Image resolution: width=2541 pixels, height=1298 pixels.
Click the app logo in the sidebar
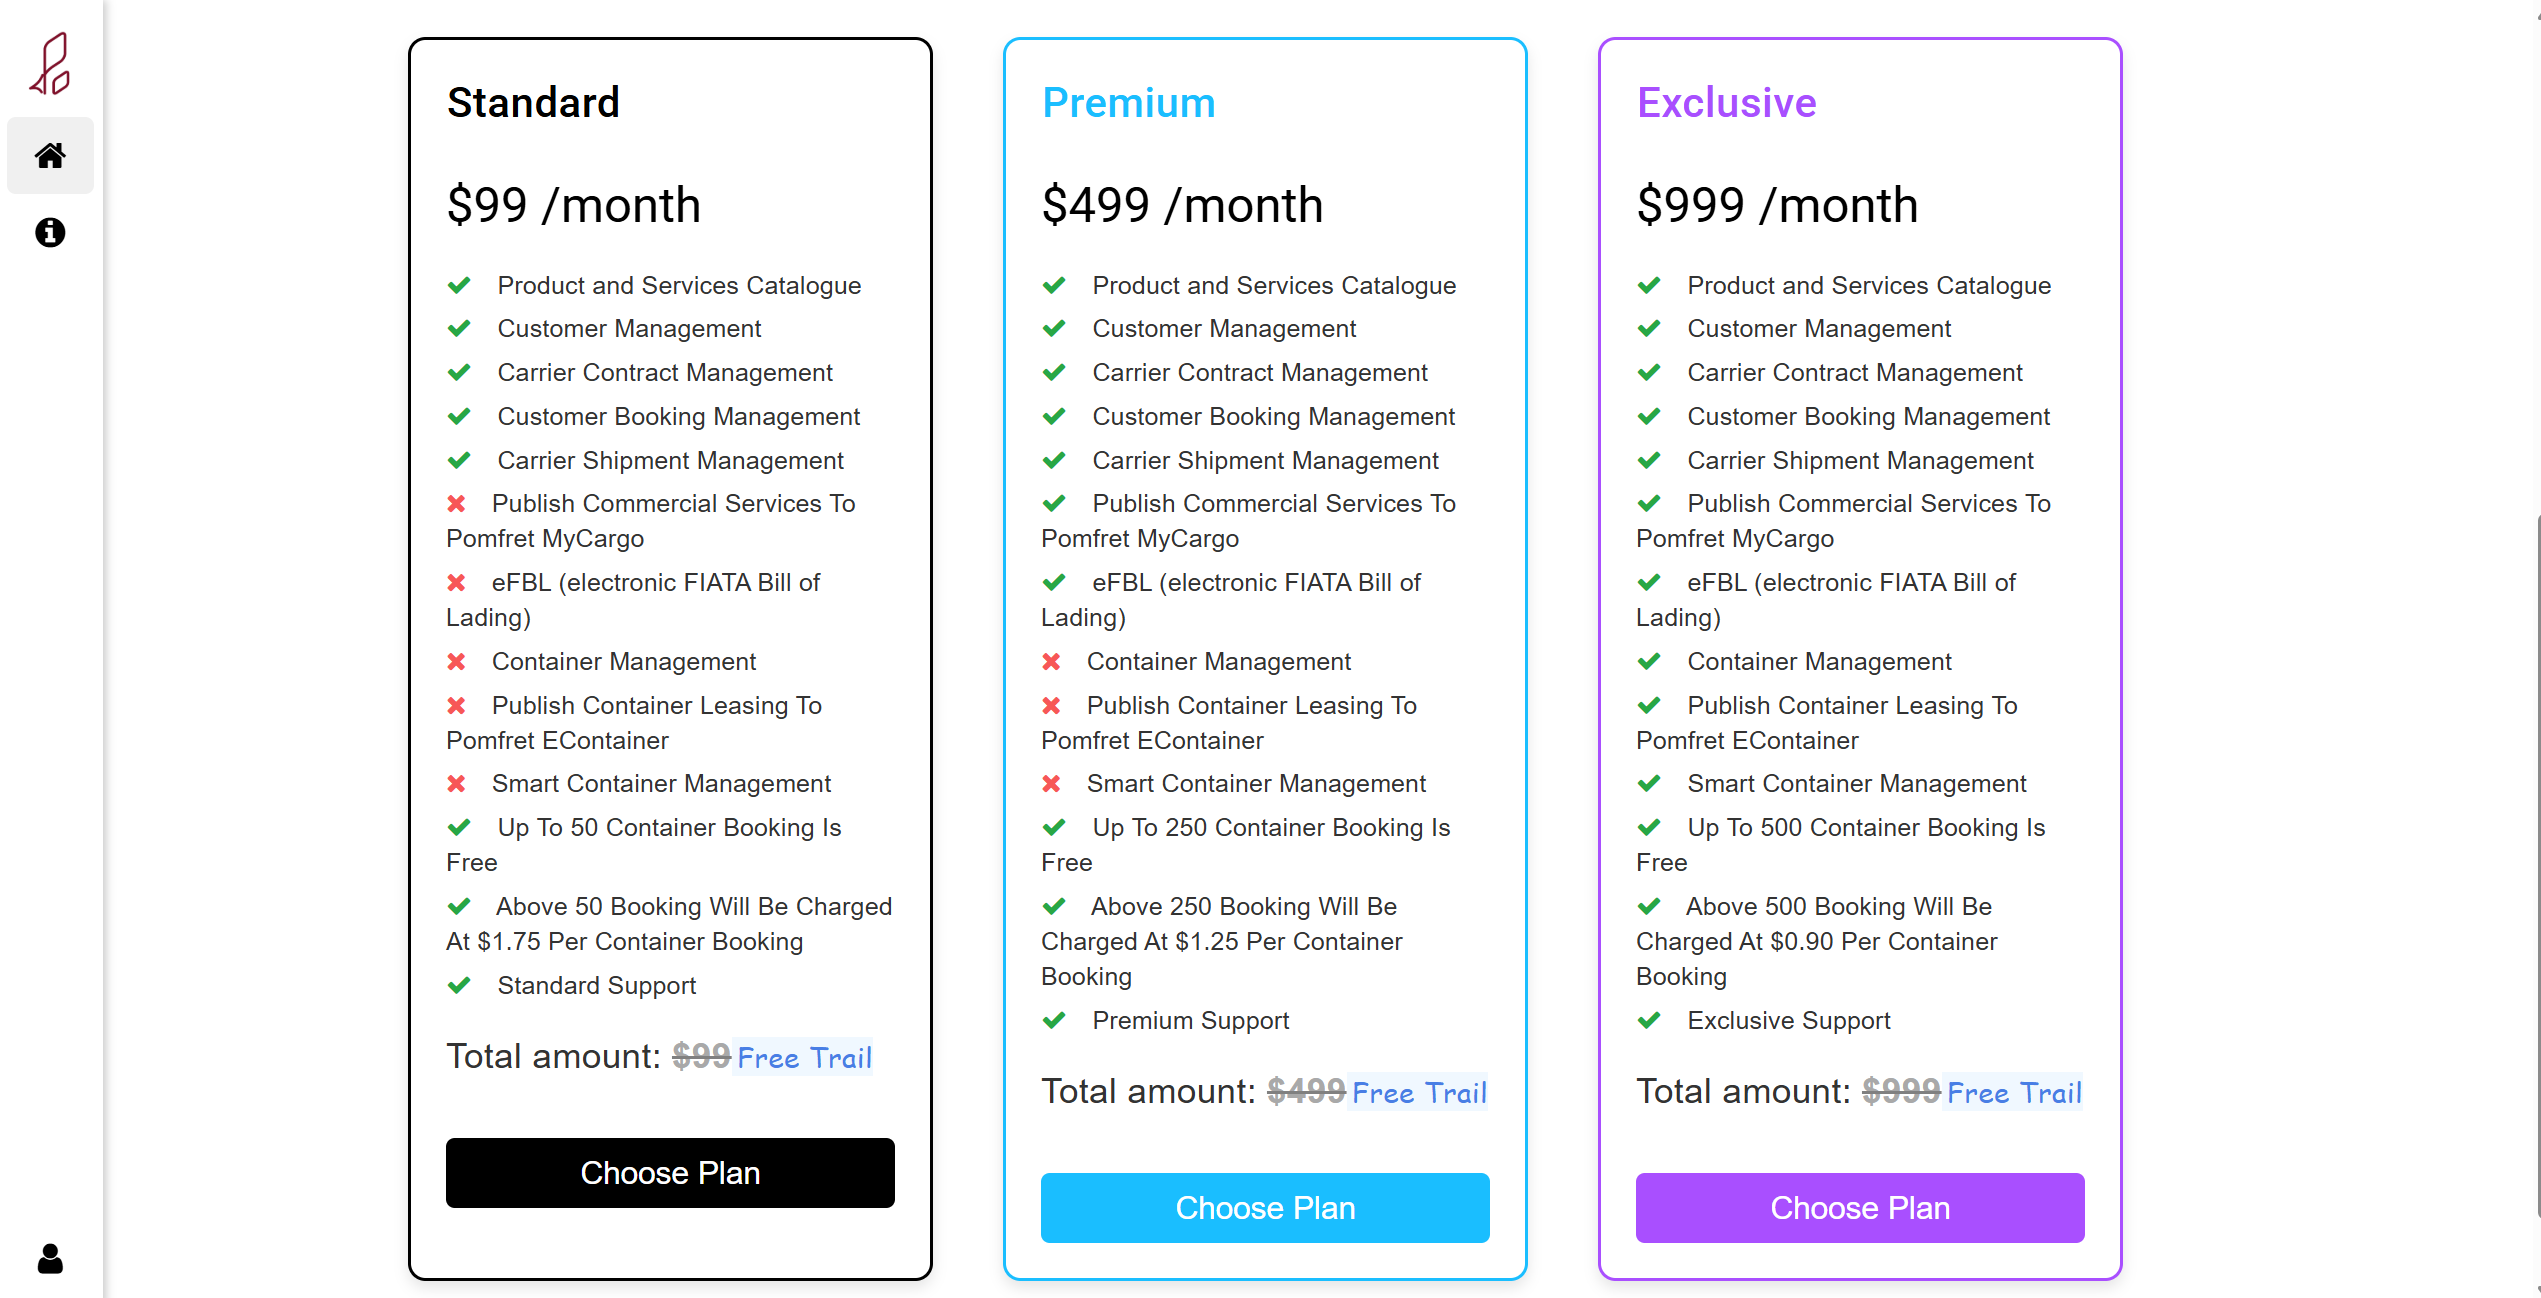tap(50, 63)
